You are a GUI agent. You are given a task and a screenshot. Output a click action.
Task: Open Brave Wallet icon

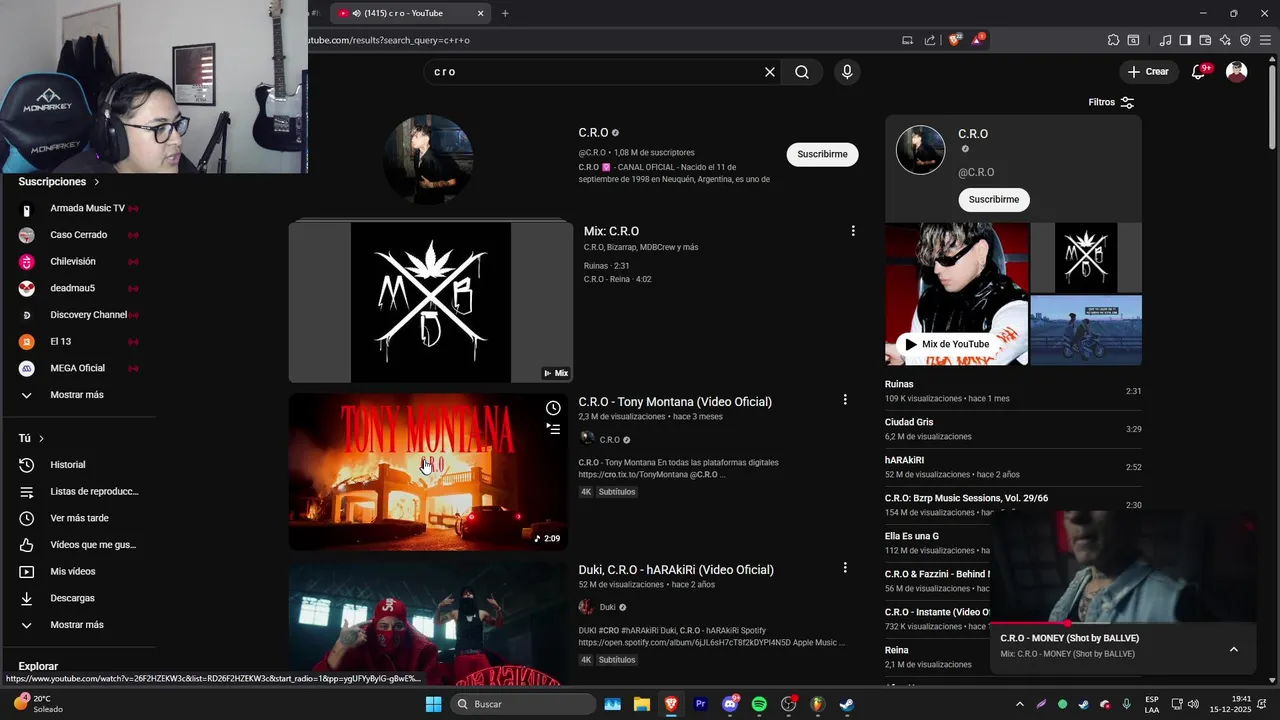(1205, 40)
